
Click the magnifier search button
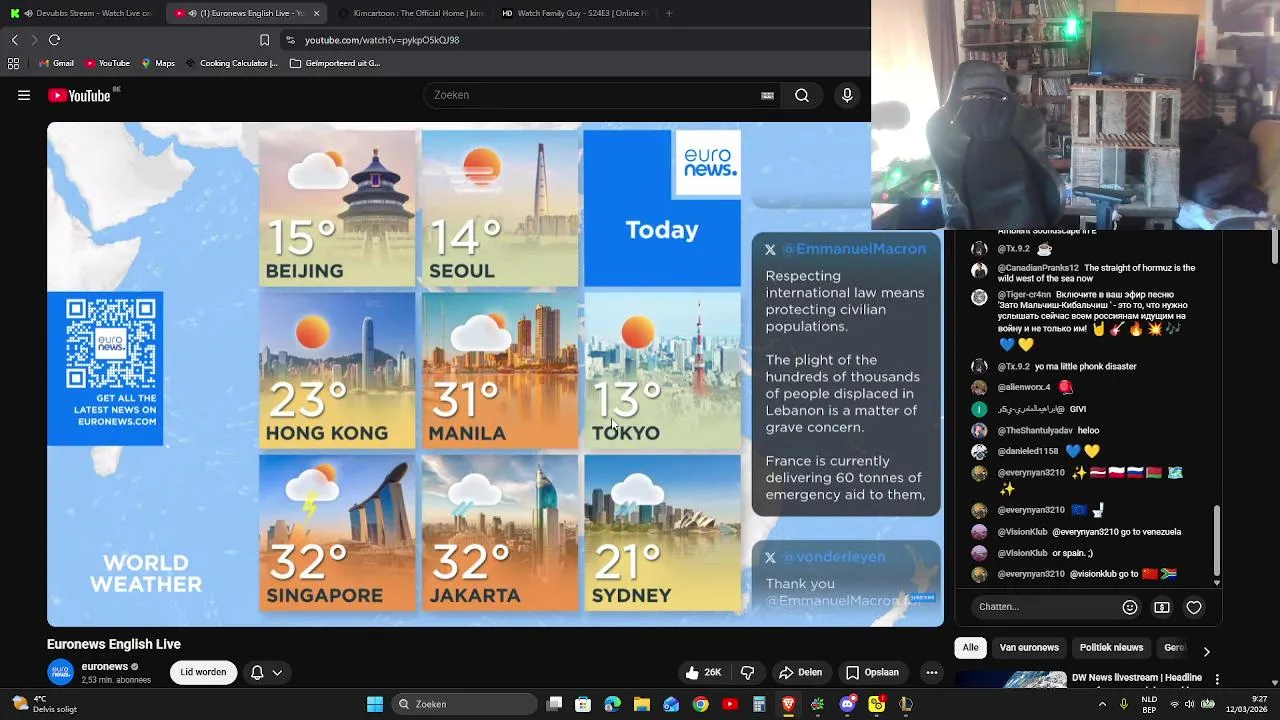click(x=802, y=96)
